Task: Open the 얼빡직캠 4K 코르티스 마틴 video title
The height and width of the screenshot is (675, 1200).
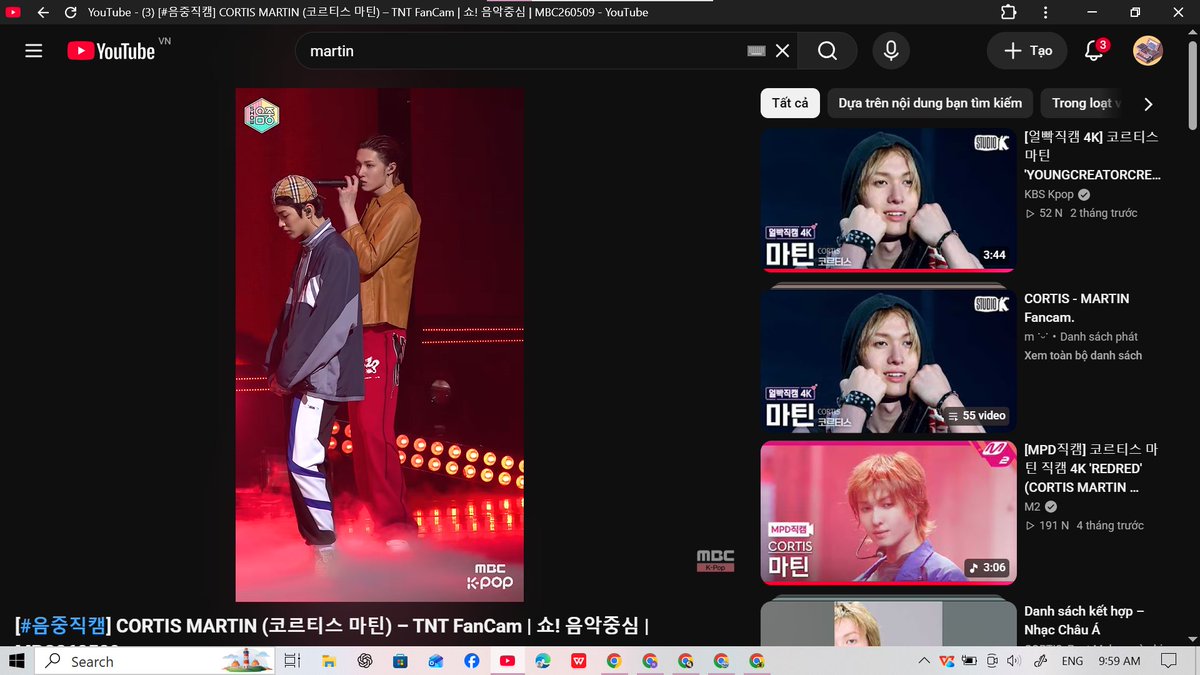Action: pos(1092,155)
